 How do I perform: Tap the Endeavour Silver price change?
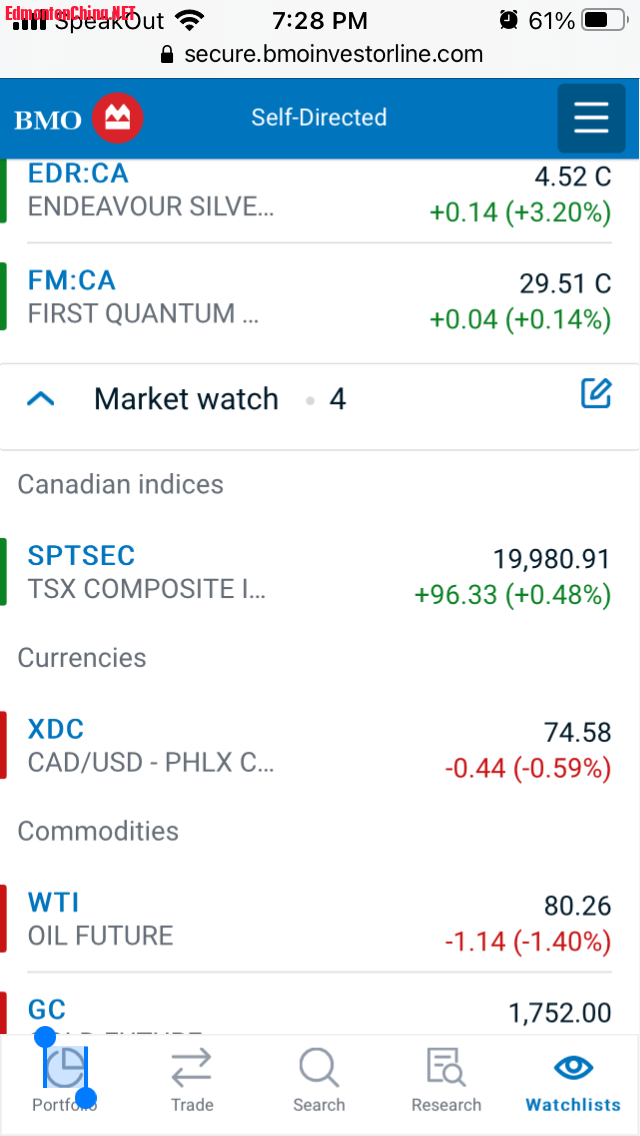coord(520,212)
